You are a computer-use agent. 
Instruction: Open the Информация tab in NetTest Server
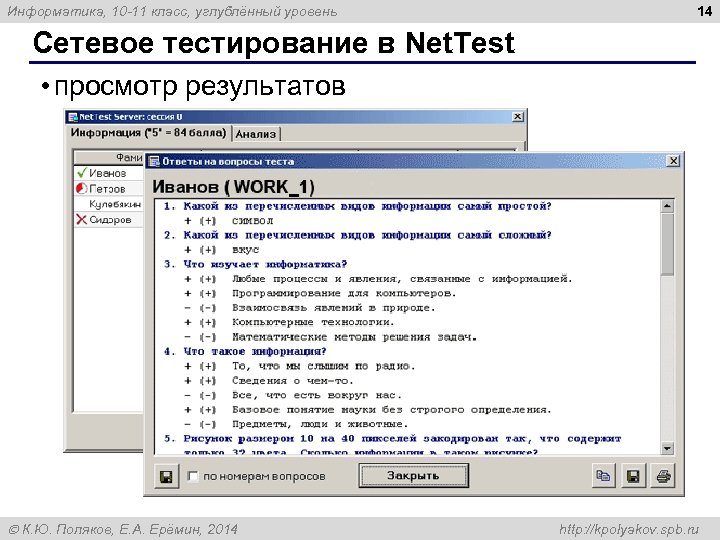click(x=148, y=133)
